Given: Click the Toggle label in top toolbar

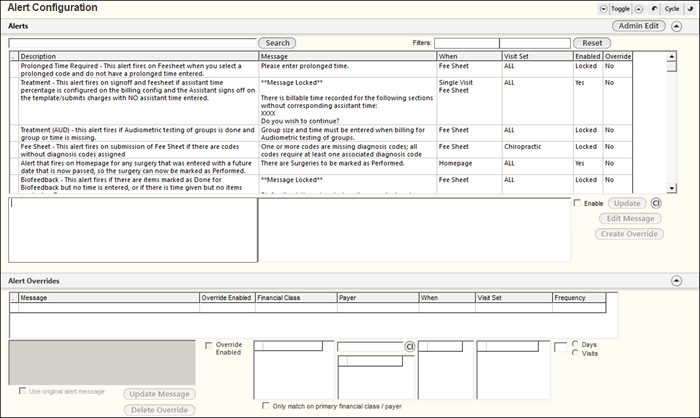Looking at the screenshot, I should tap(620, 9).
